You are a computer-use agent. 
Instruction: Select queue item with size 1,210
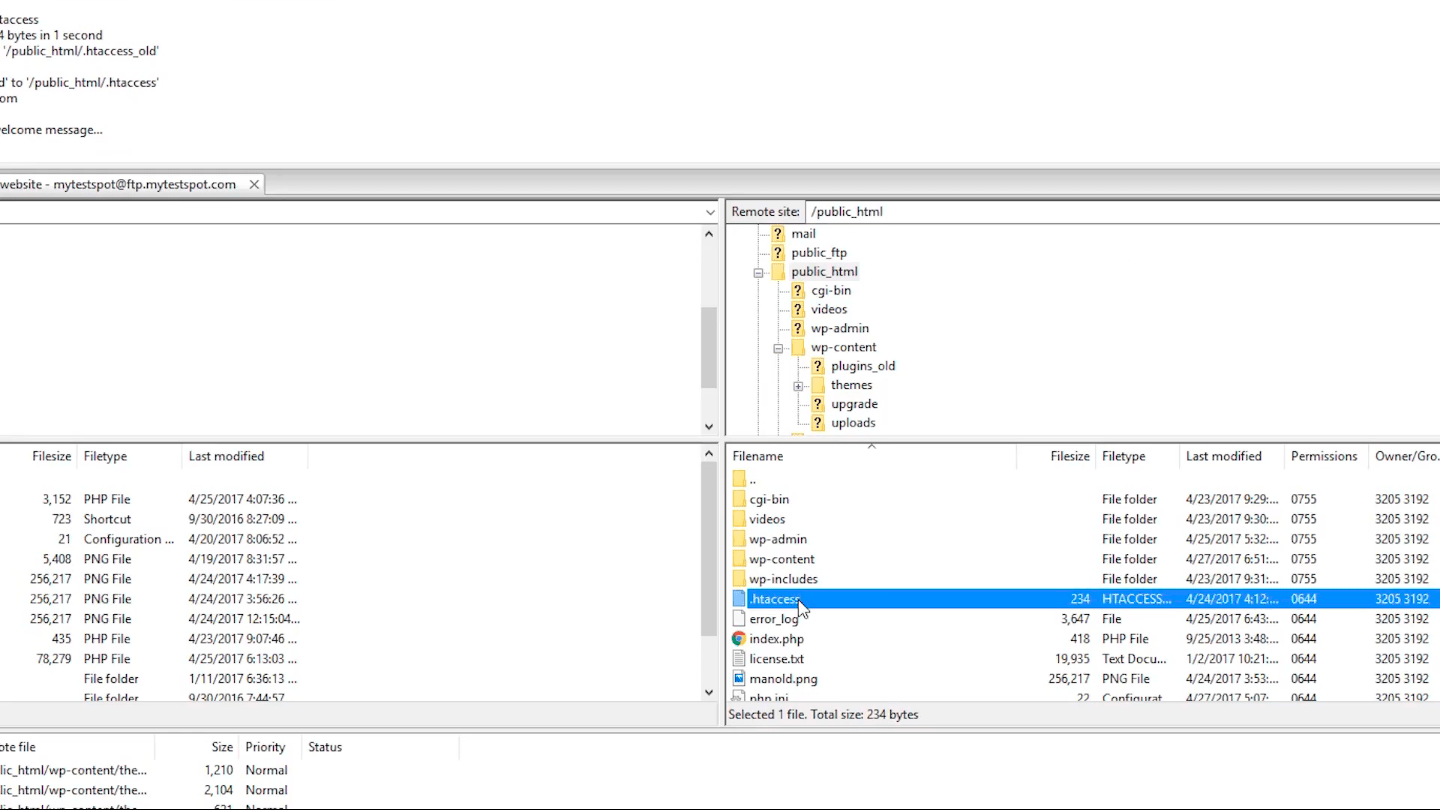(230, 770)
